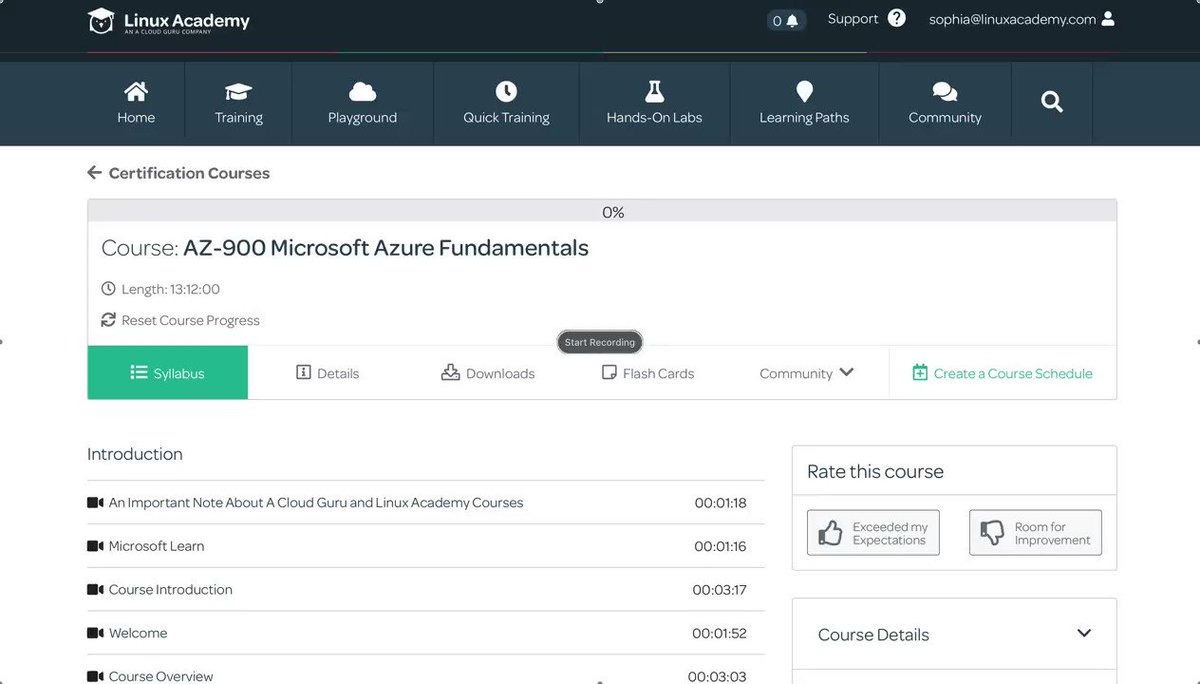Click Reset Course Progress
Image resolution: width=1200 pixels, height=684 pixels.
pyautogui.click(x=190, y=320)
